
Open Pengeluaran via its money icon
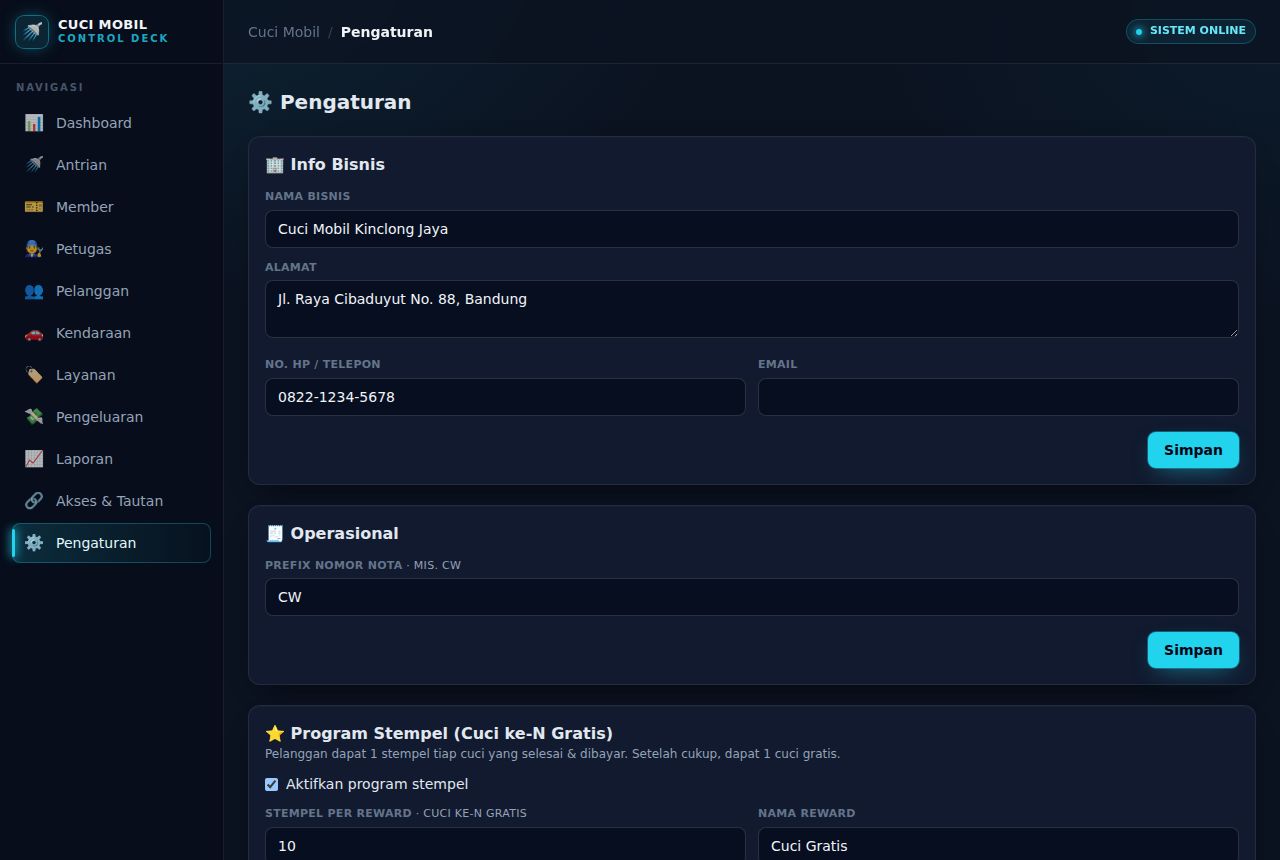pos(34,417)
